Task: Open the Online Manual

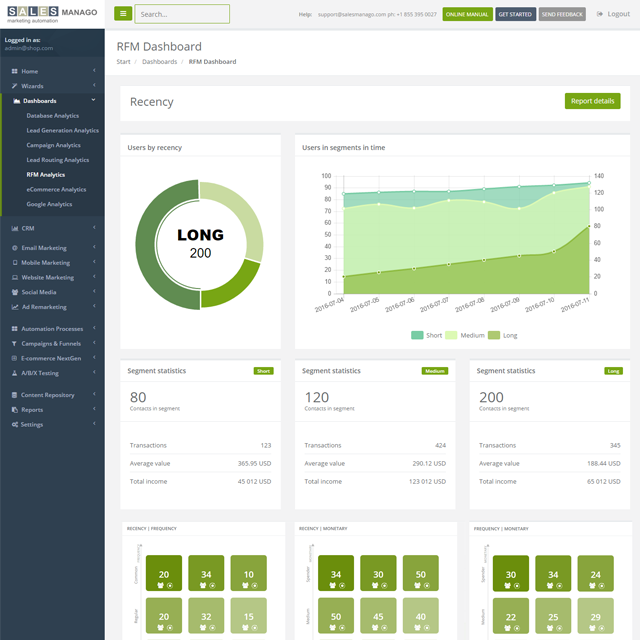Action: 467,14
